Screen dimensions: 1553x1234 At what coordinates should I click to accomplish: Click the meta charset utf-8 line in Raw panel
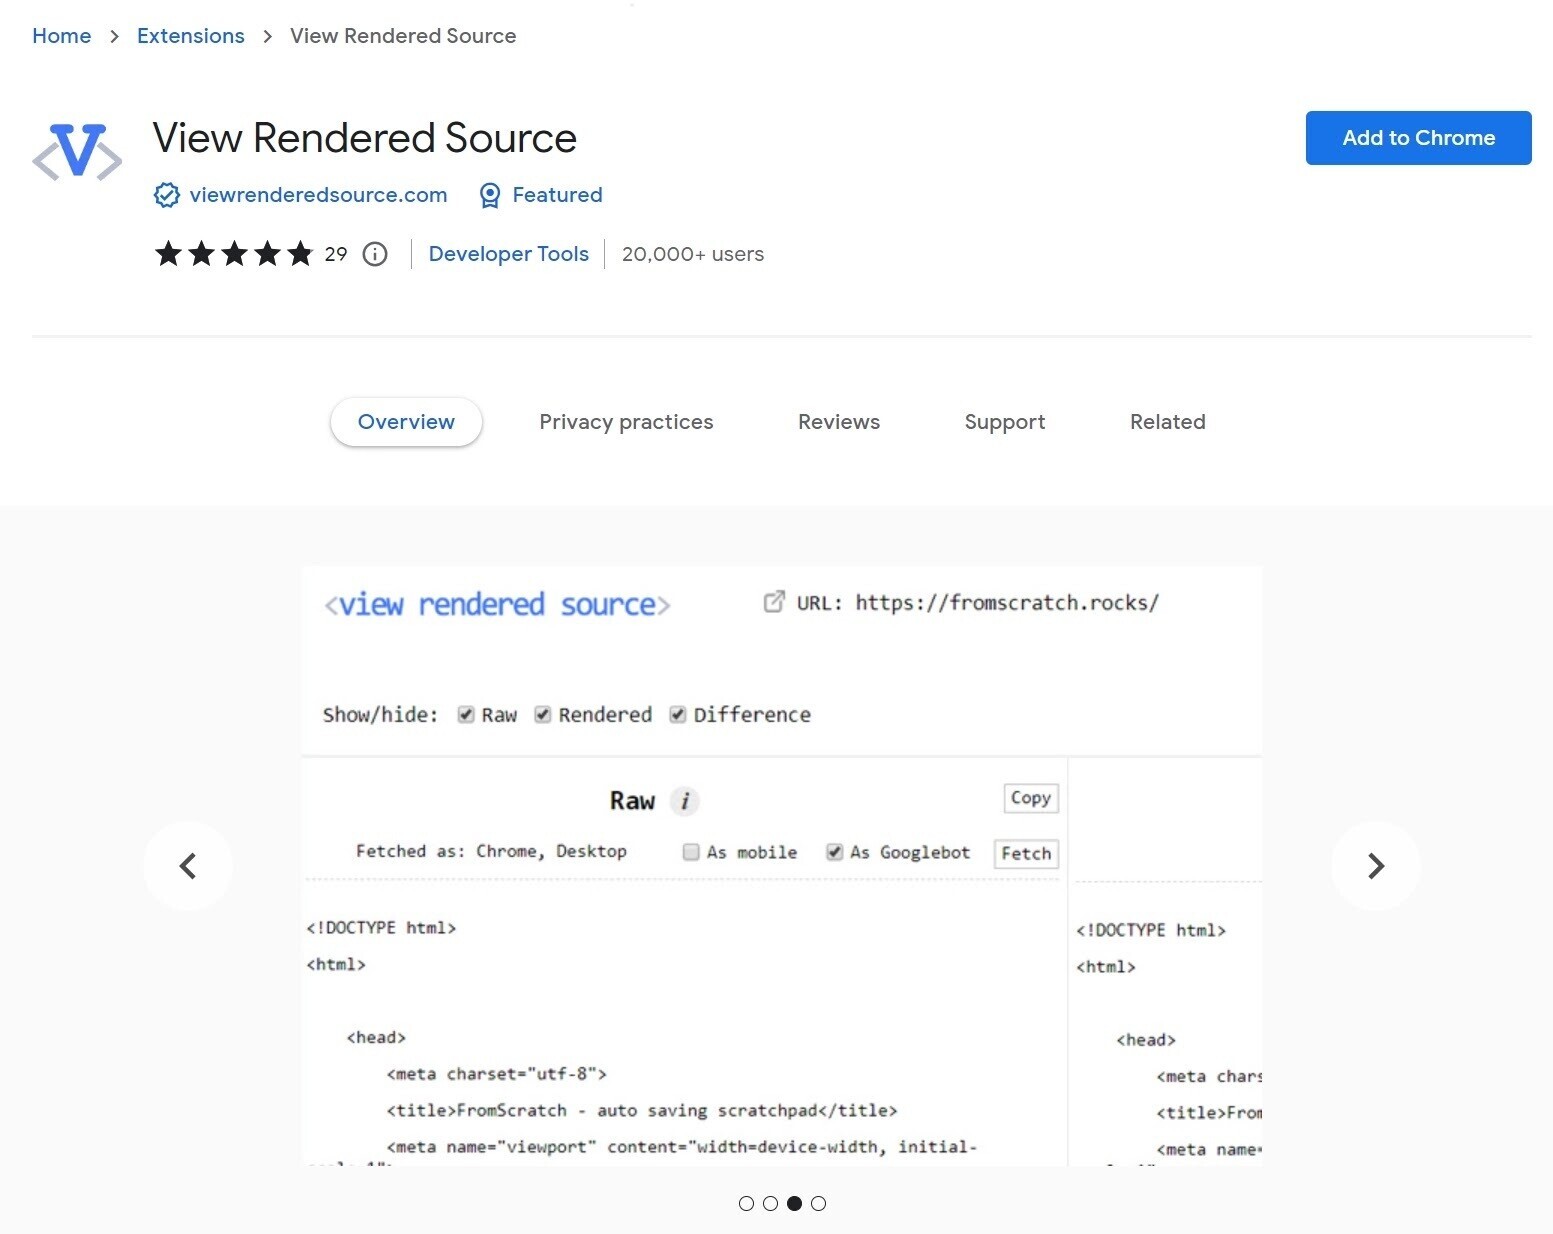point(497,1074)
